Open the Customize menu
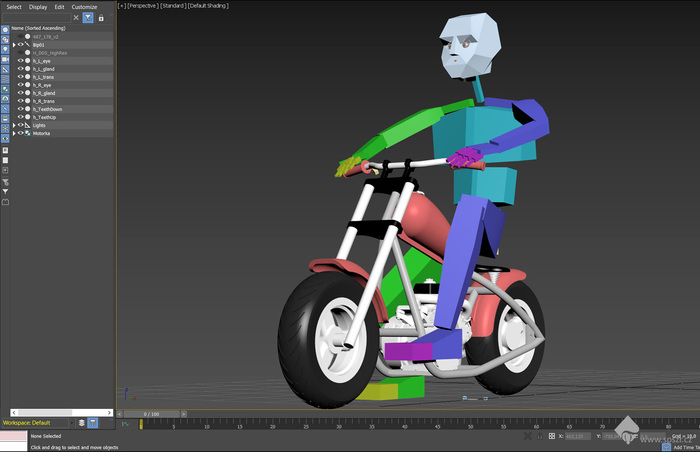Viewport: 700px width, 452px height. pos(84,7)
